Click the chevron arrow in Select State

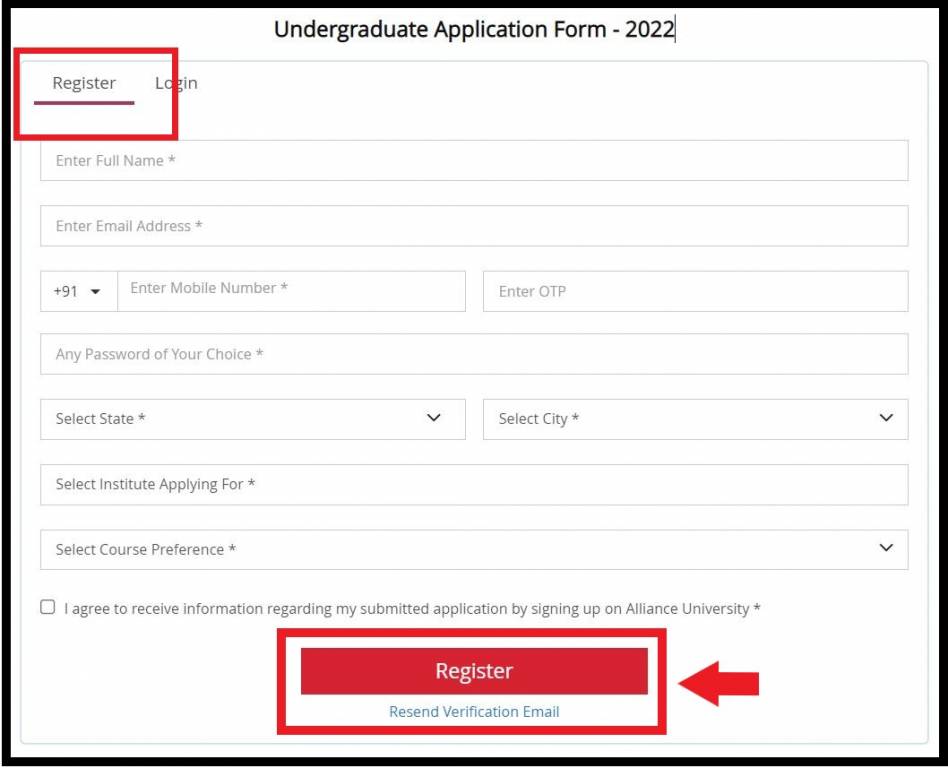pos(434,418)
